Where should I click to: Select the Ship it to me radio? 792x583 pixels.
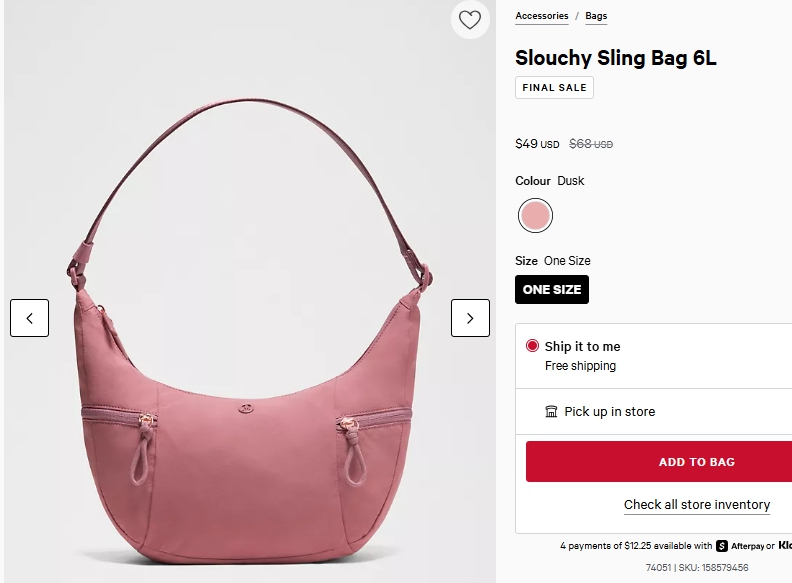[x=532, y=346]
